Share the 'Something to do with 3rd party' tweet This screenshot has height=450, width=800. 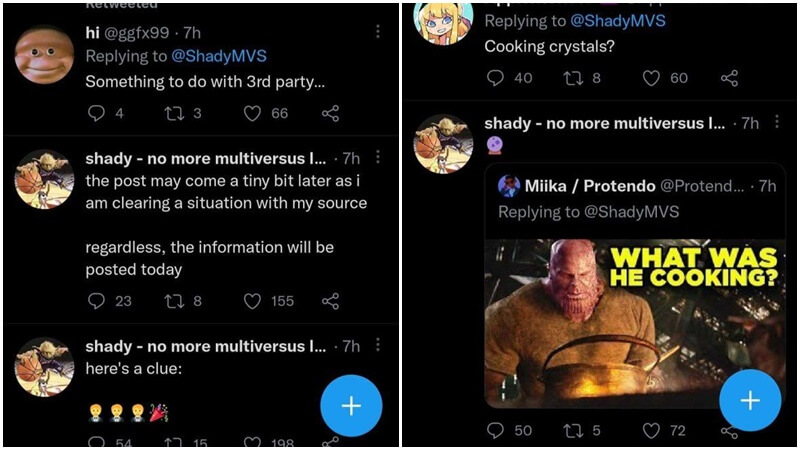(330, 113)
